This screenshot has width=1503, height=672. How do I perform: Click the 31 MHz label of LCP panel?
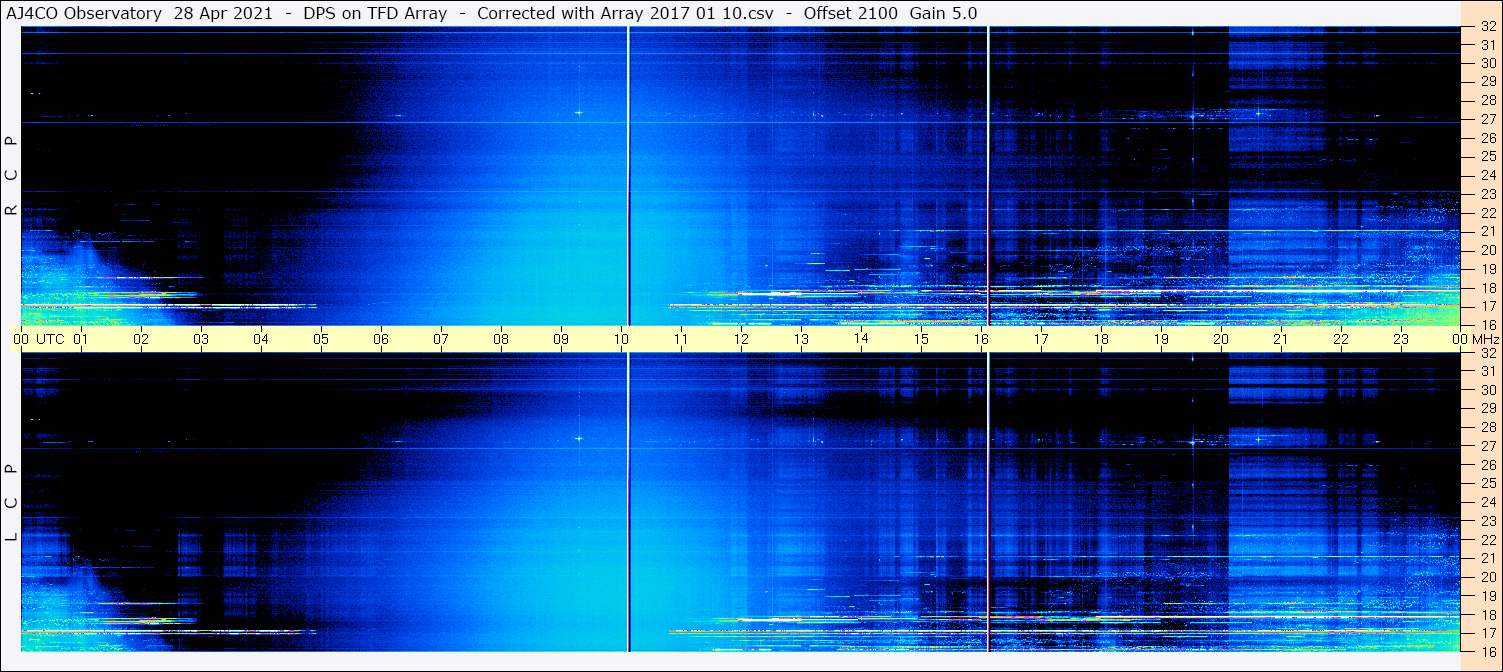tap(1487, 371)
